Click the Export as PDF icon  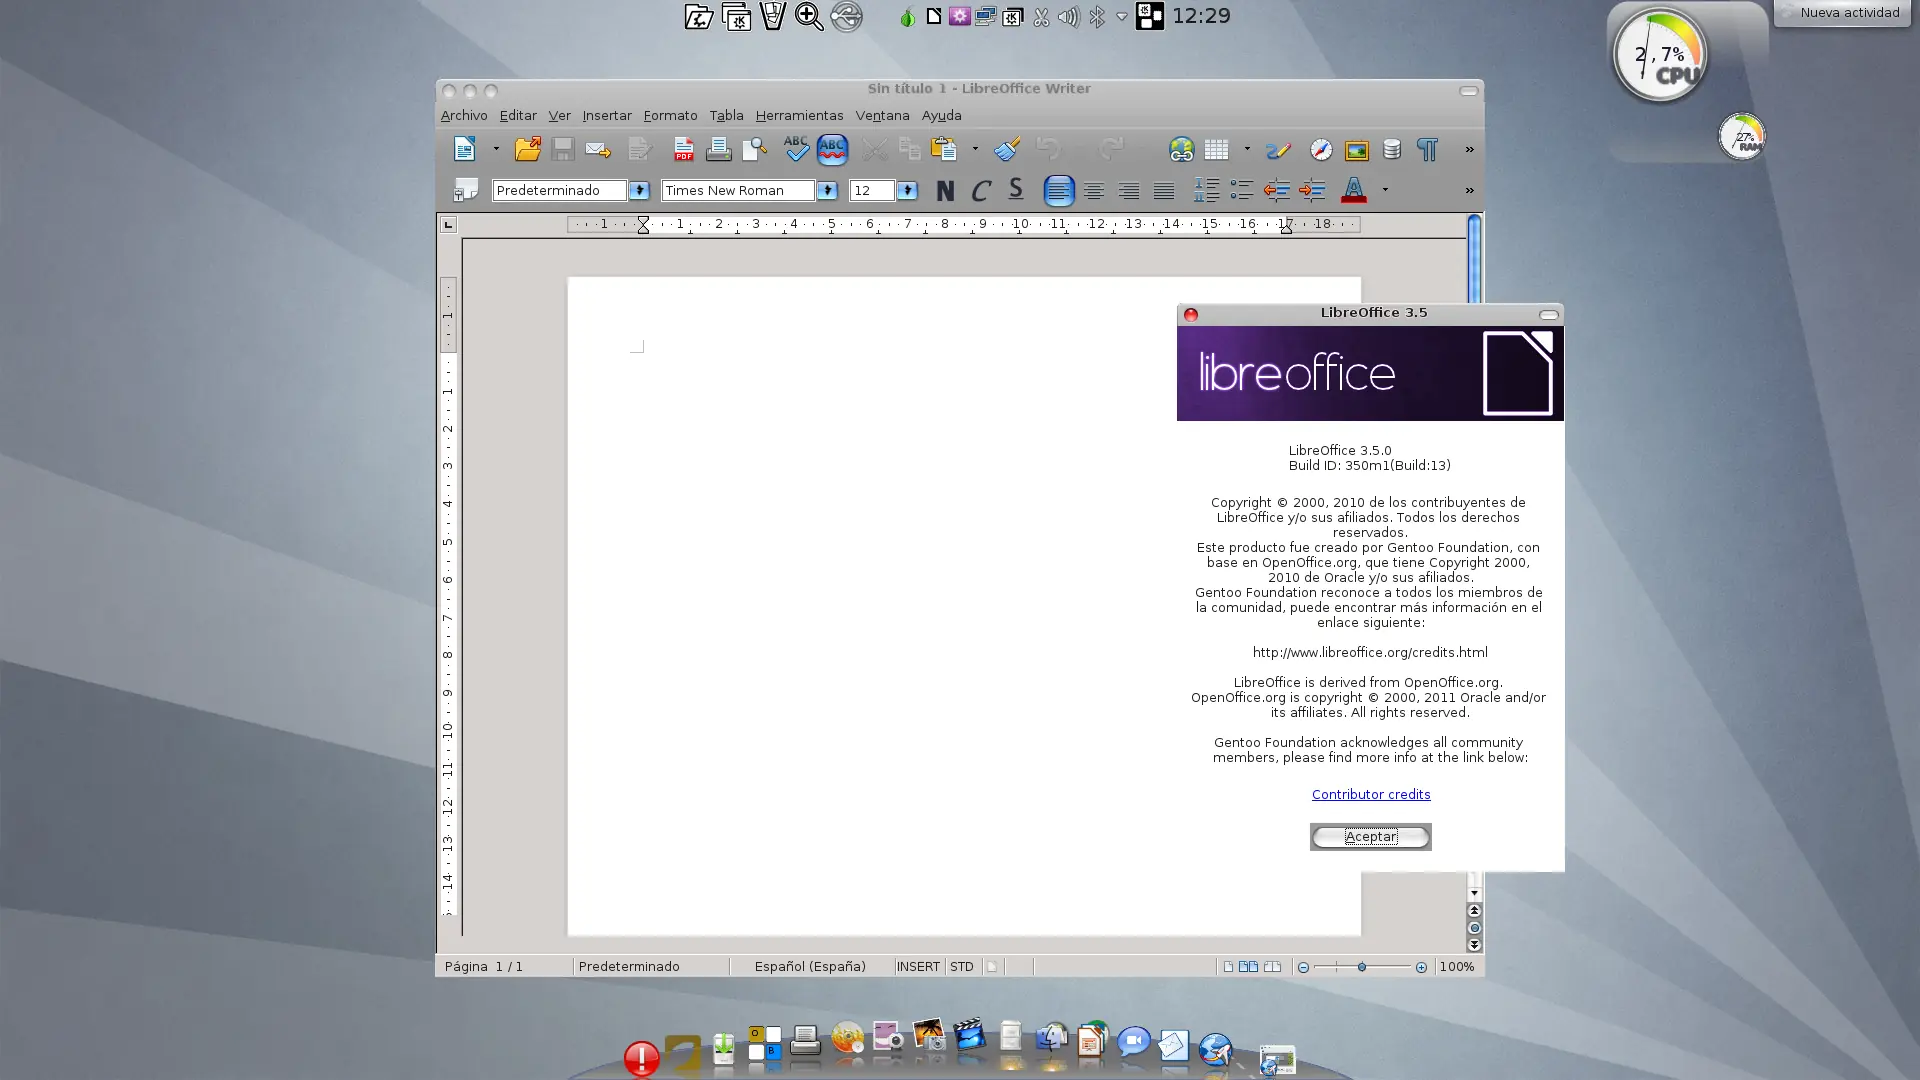click(683, 150)
